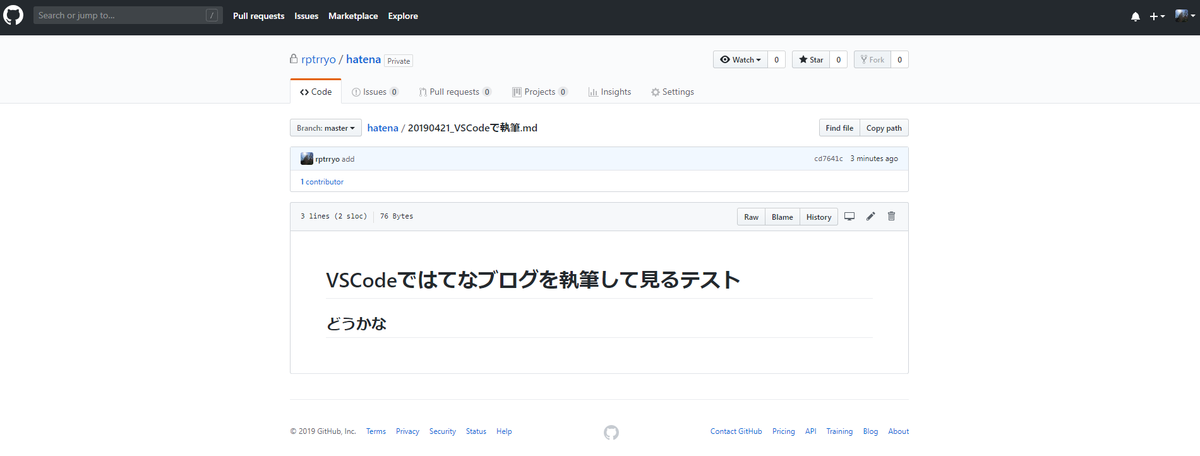Click the heading 'VSCodeではてなブログを執筆して見るテスト'
The width and height of the screenshot is (1200, 456).
click(533, 280)
